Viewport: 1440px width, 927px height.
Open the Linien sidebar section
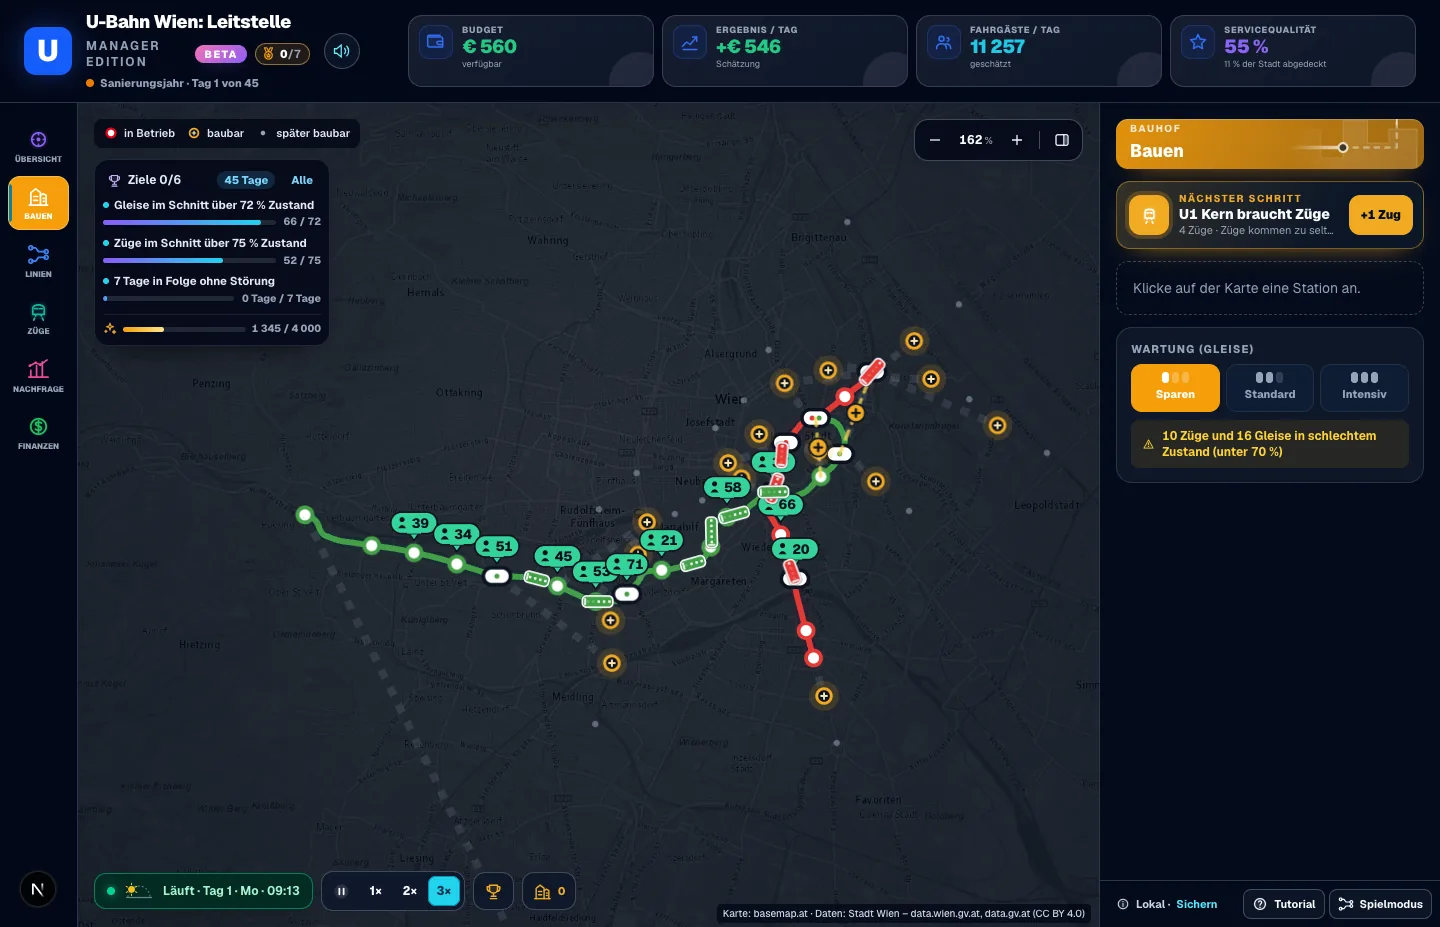coord(38,261)
